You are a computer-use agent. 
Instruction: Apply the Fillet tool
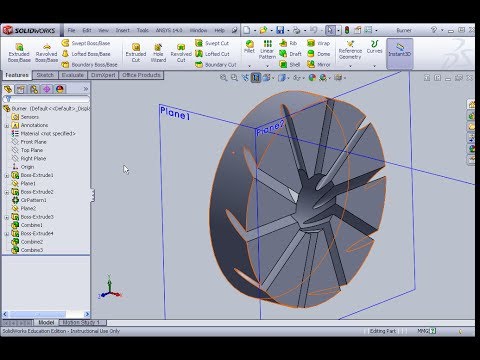(x=249, y=47)
